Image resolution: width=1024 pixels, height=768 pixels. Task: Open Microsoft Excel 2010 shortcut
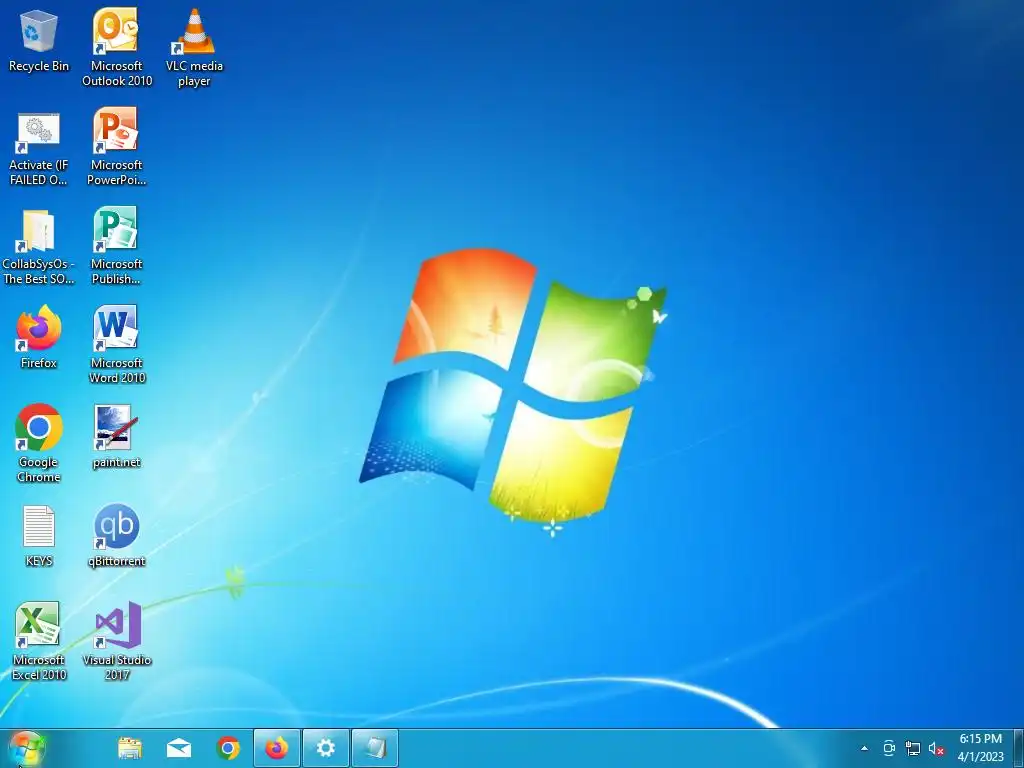(x=39, y=642)
